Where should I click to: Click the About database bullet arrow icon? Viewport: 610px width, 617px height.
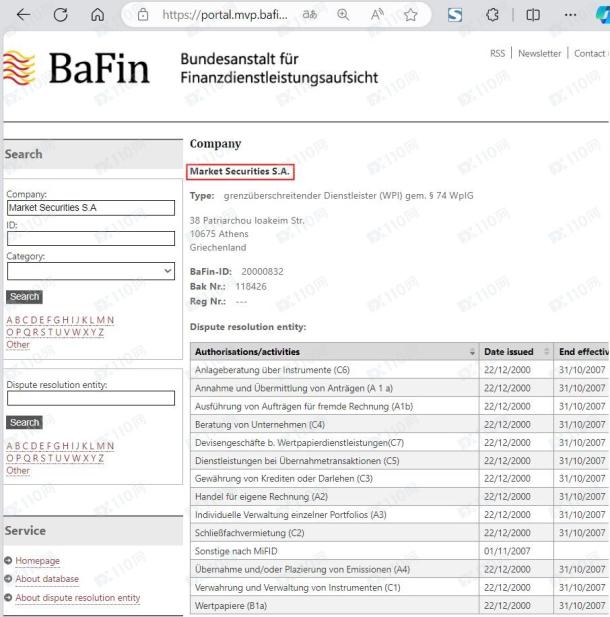pos(8,579)
